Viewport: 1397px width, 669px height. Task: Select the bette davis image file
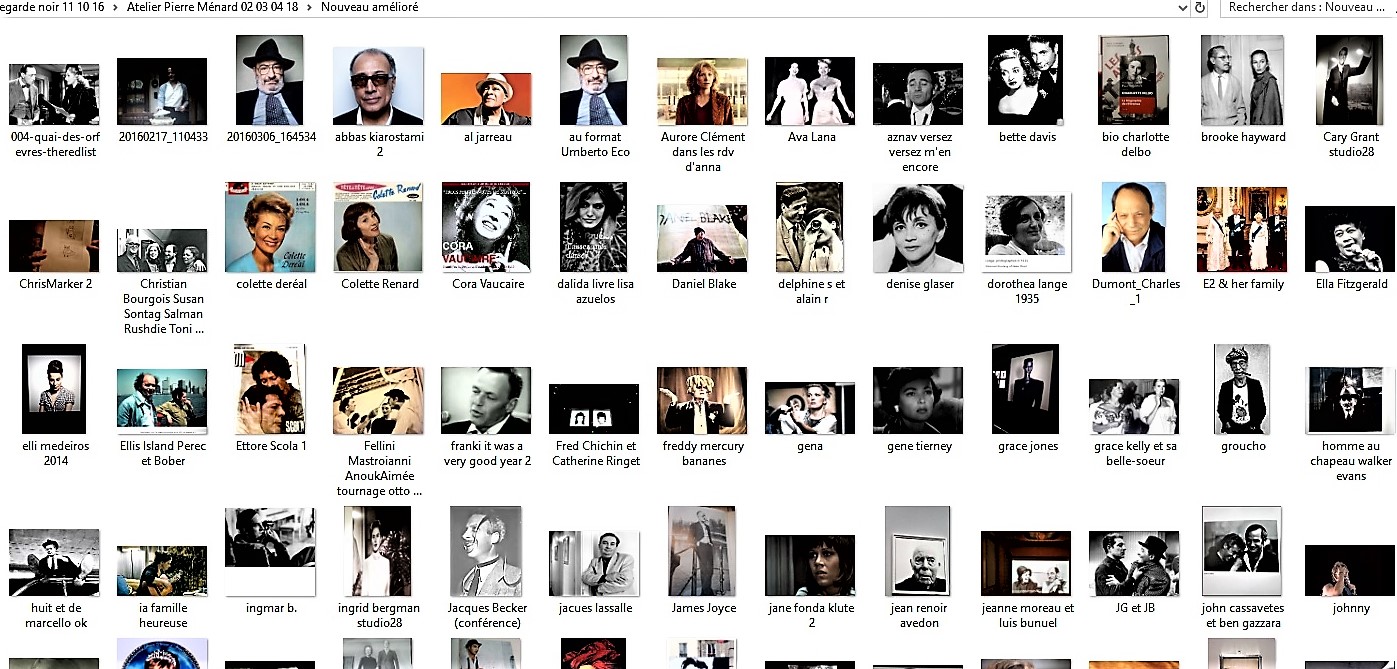pyautogui.click(x=1026, y=81)
